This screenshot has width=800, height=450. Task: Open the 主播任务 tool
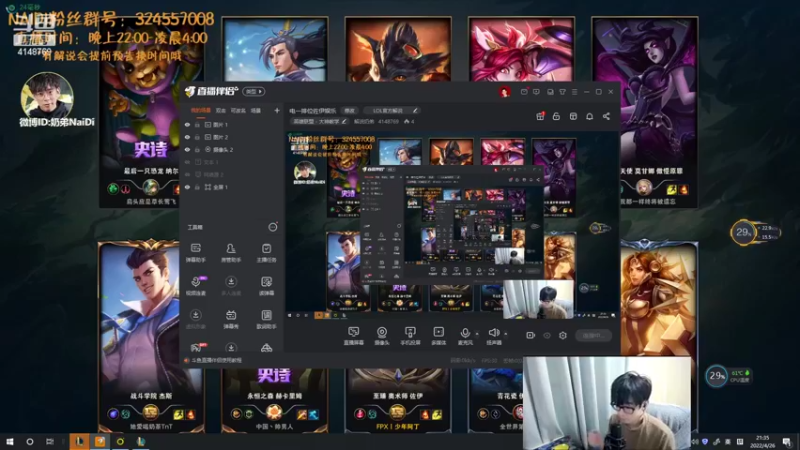(266, 253)
